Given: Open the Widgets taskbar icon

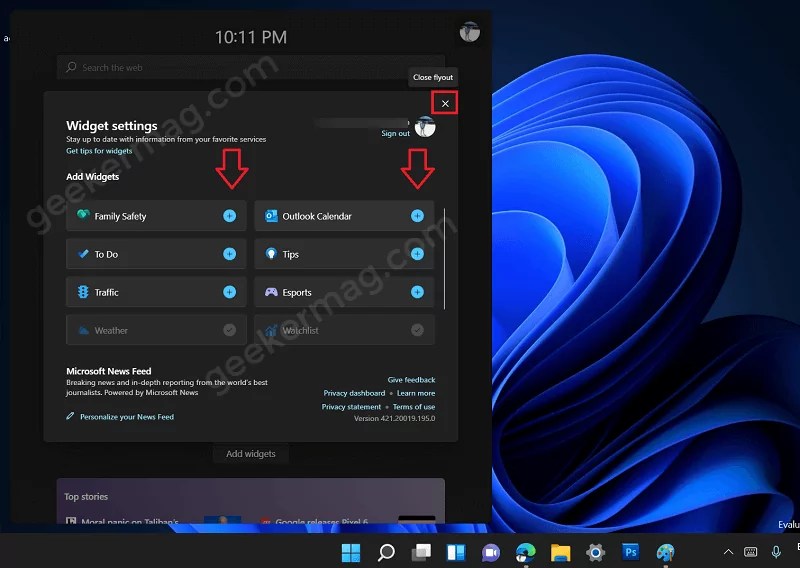Looking at the screenshot, I should (456, 552).
